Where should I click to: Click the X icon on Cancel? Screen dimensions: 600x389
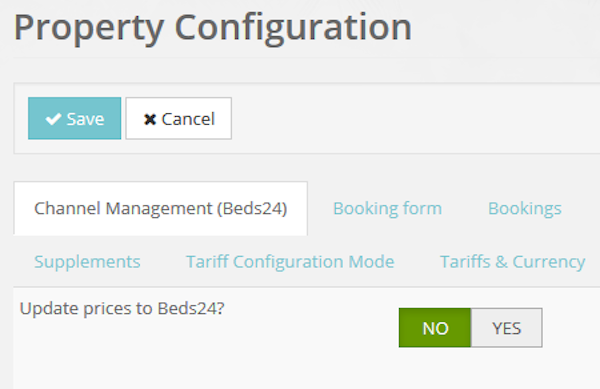click(150, 119)
